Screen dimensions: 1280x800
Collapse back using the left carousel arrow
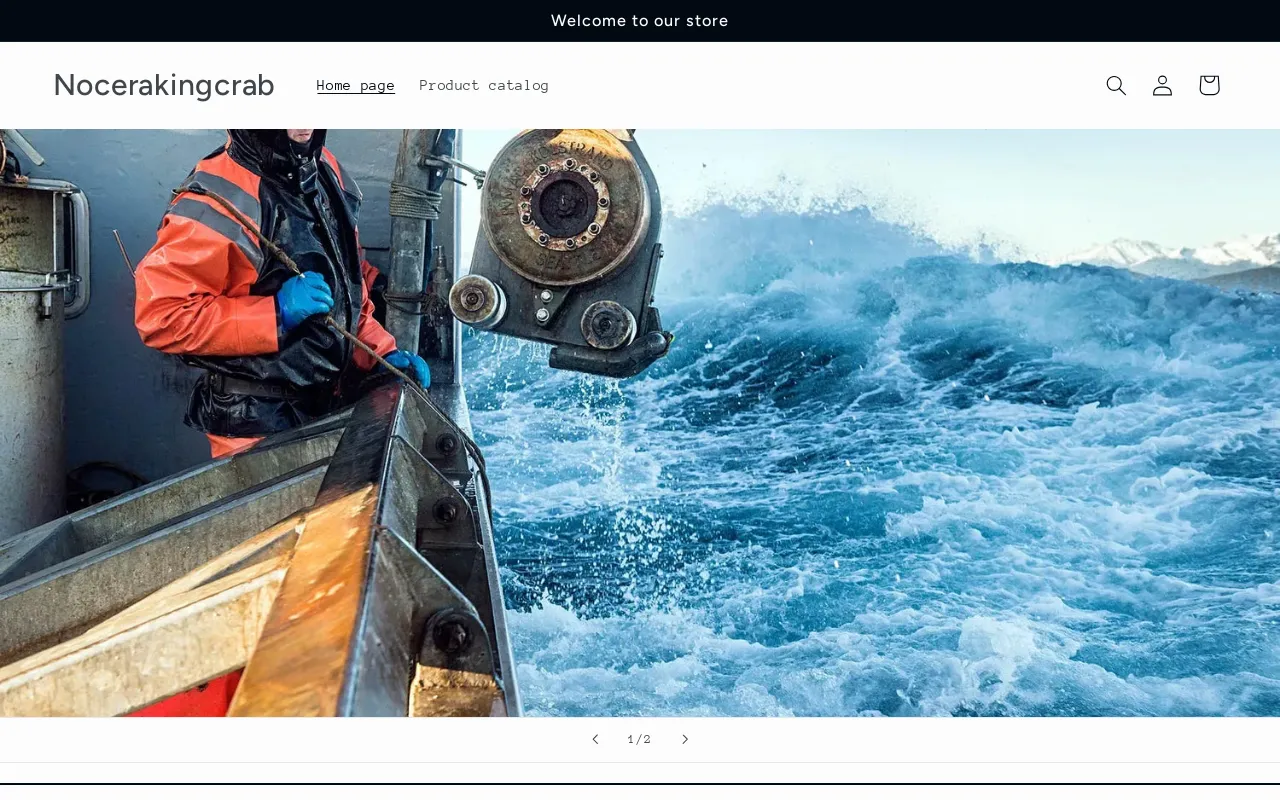595,739
